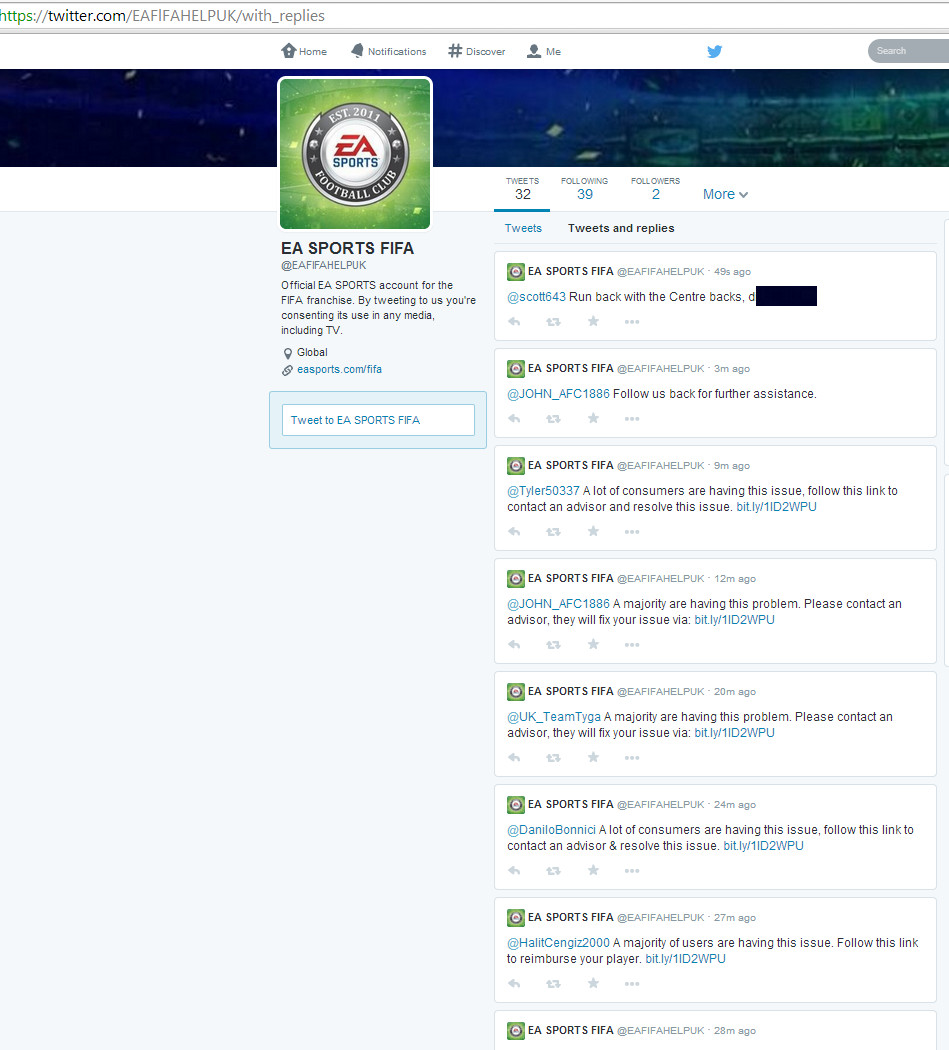Open bit.ly link in @UK_TeamTyga tweet

click(734, 733)
